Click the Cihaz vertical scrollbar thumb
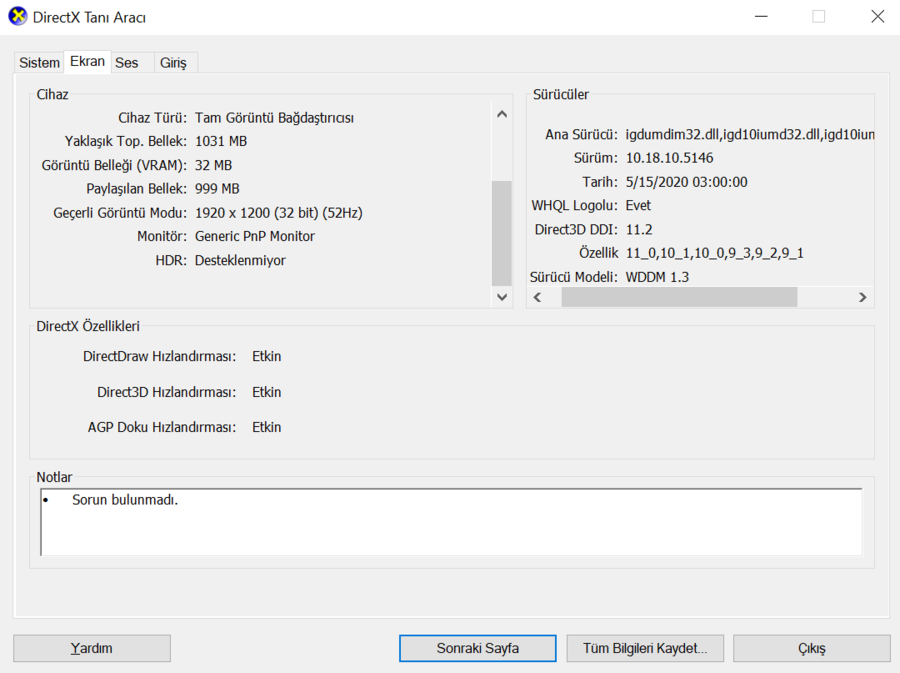This screenshot has width=900, height=673. [502, 233]
